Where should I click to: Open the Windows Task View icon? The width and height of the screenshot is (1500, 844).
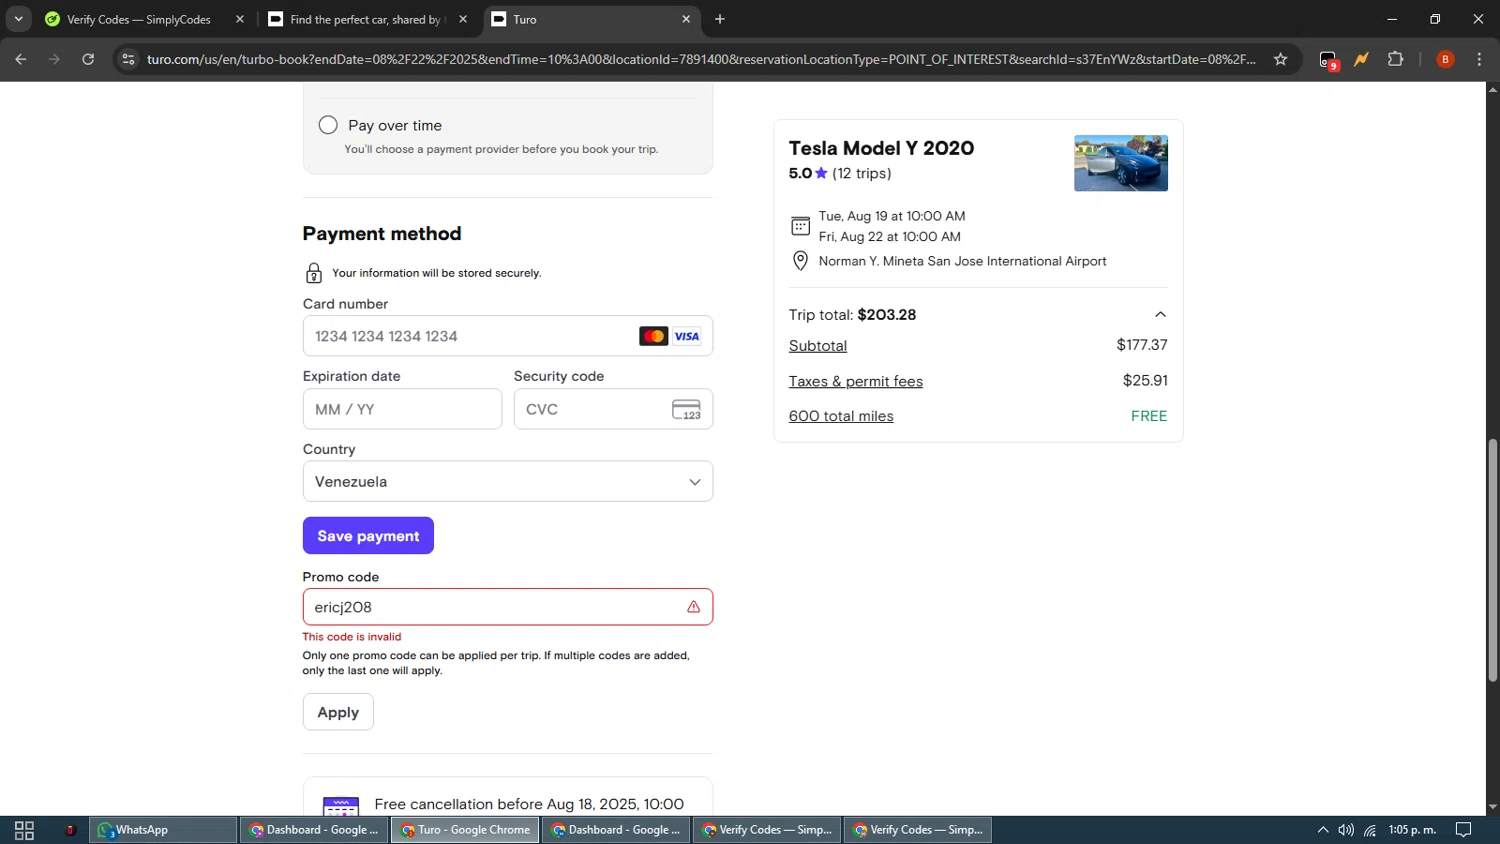click(x=24, y=830)
